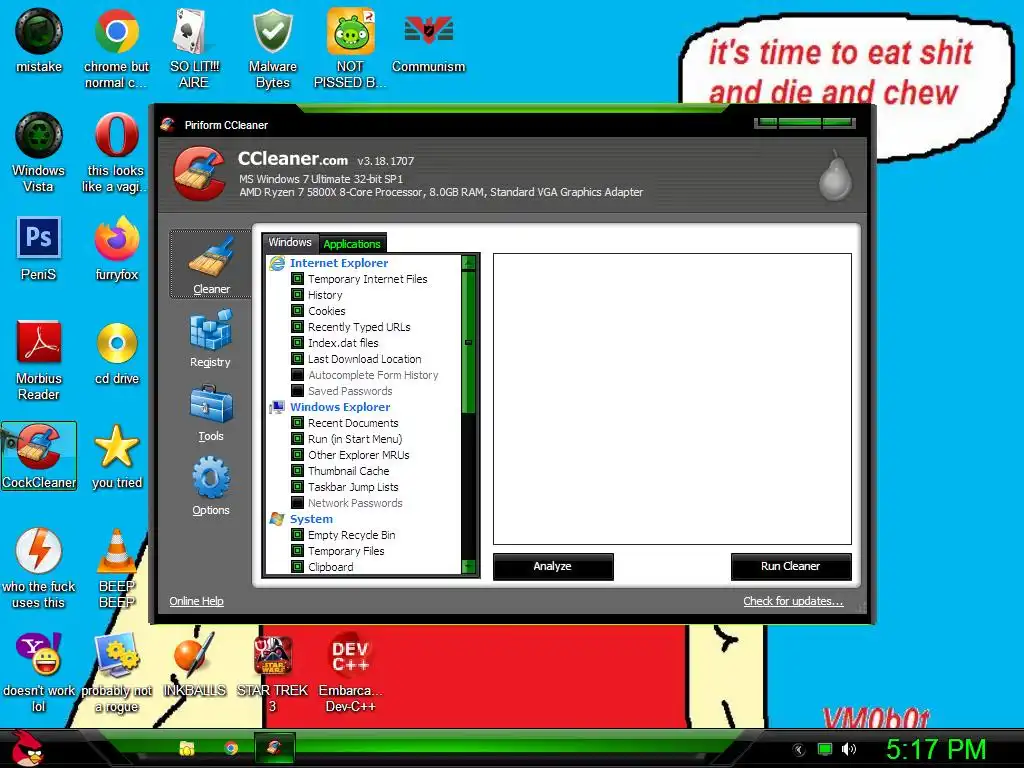Open the Registry section icon

tap(210, 330)
